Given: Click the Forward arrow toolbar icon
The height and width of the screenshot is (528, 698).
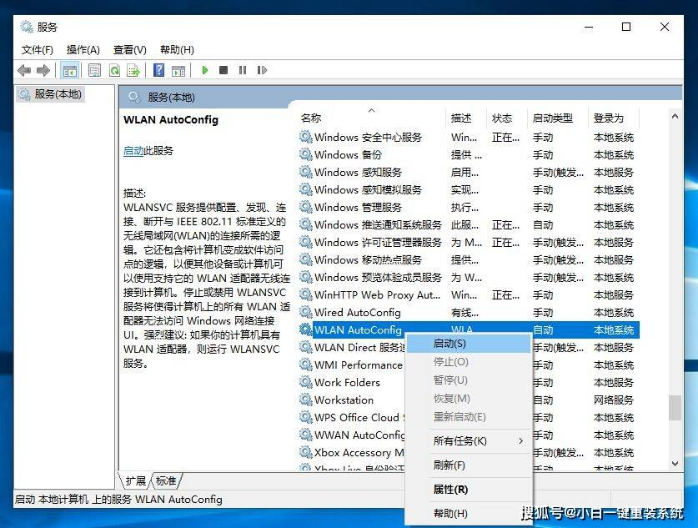Looking at the screenshot, I should [43, 70].
